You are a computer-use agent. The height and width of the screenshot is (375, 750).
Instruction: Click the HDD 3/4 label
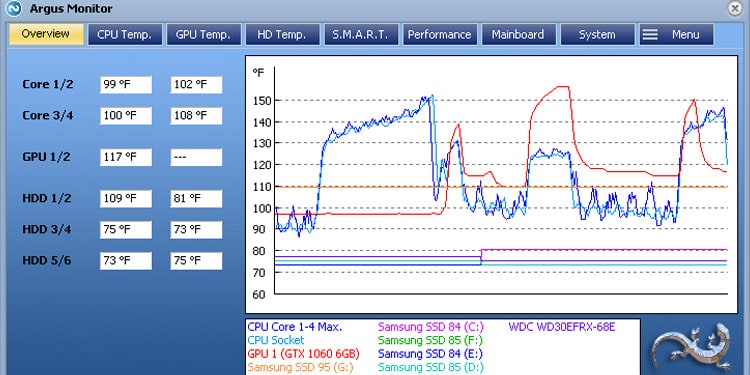point(47,230)
